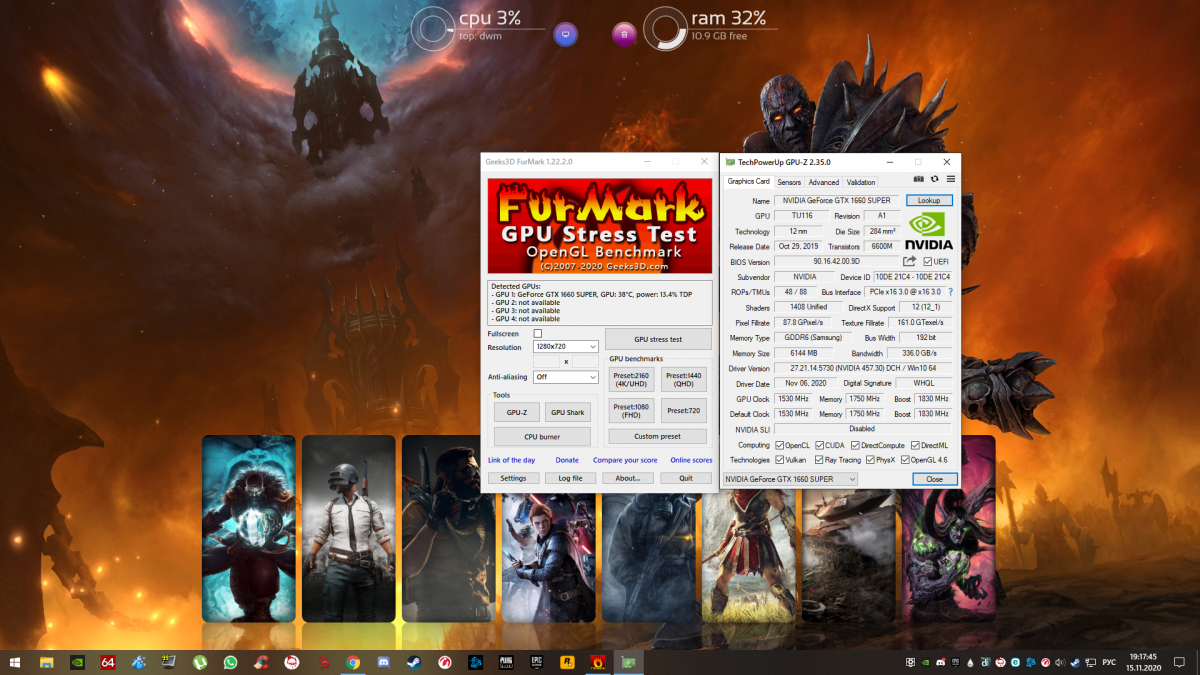This screenshot has width=1200, height=675.
Task: Launch Google Chrome from the taskbar
Action: (x=353, y=662)
